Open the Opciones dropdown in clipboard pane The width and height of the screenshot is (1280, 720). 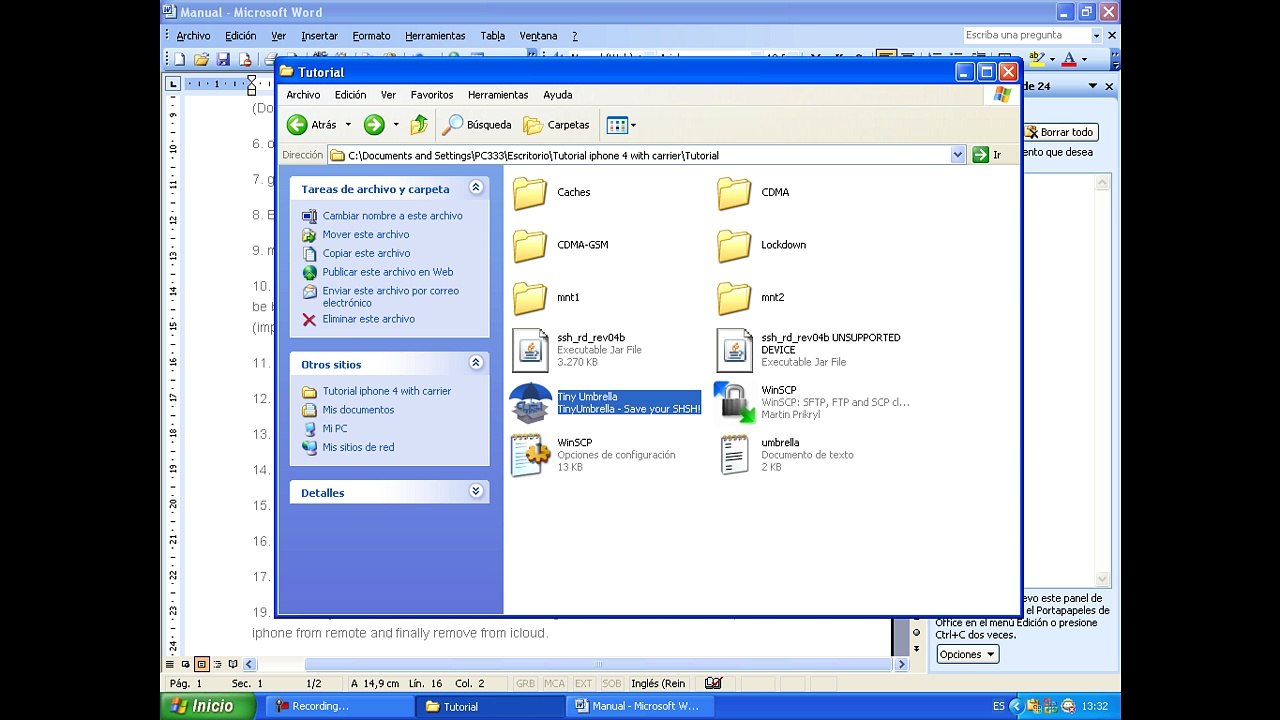(x=968, y=654)
